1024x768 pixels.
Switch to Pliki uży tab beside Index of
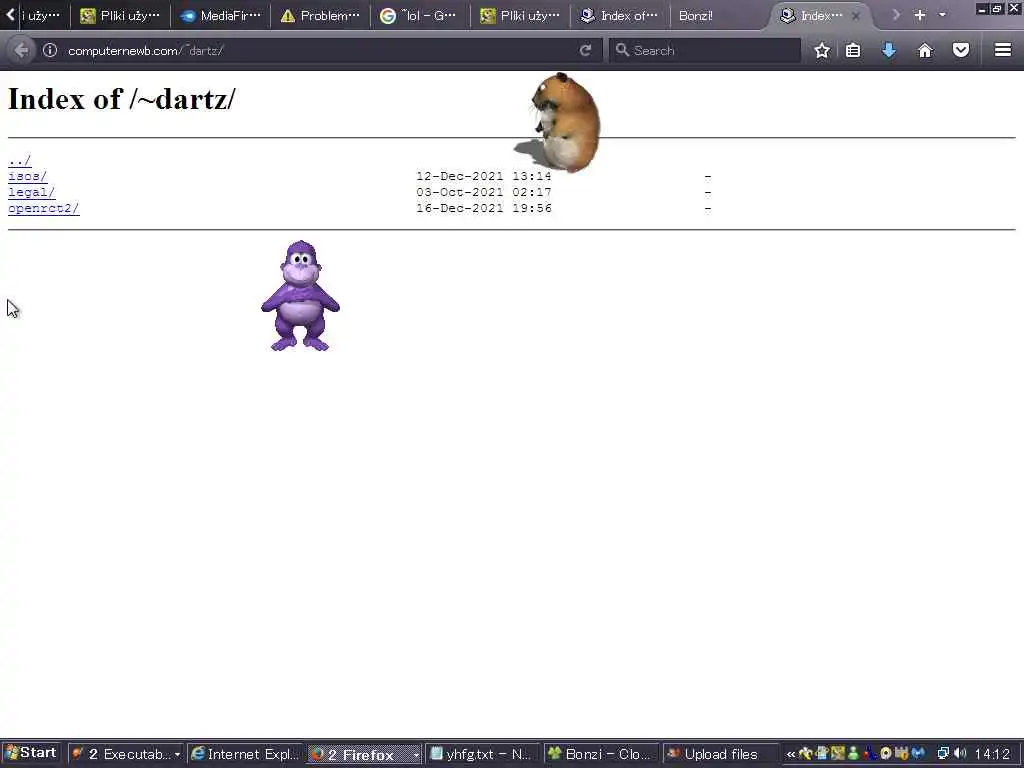point(520,16)
